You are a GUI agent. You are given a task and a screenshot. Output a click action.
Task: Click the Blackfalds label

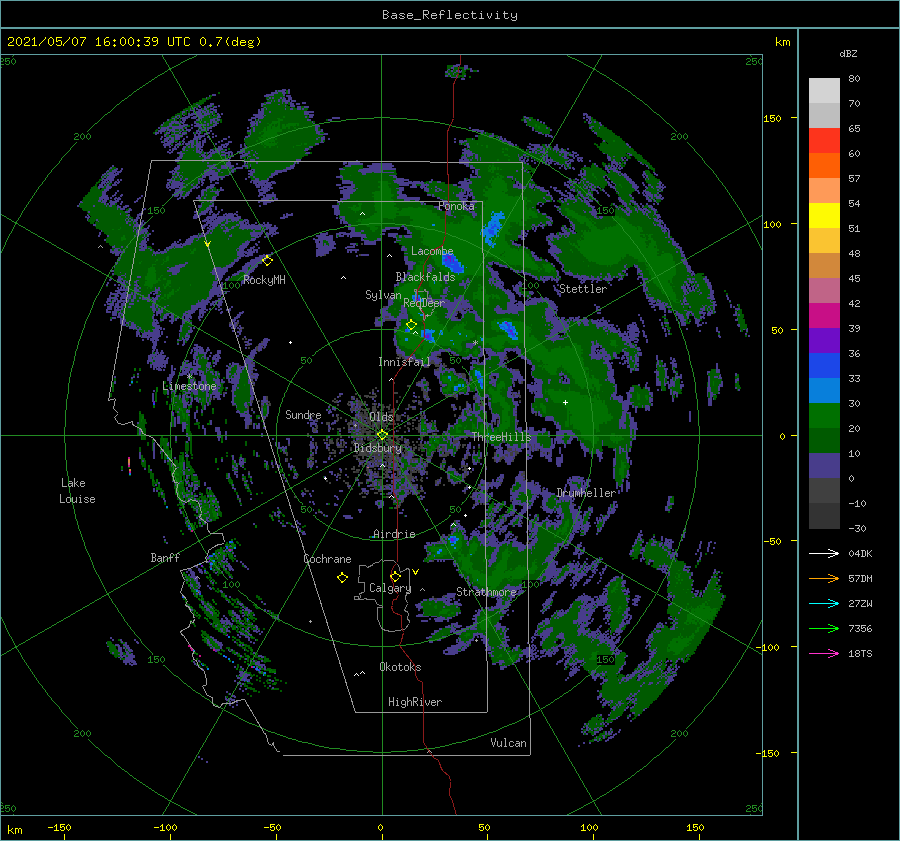(425, 277)
